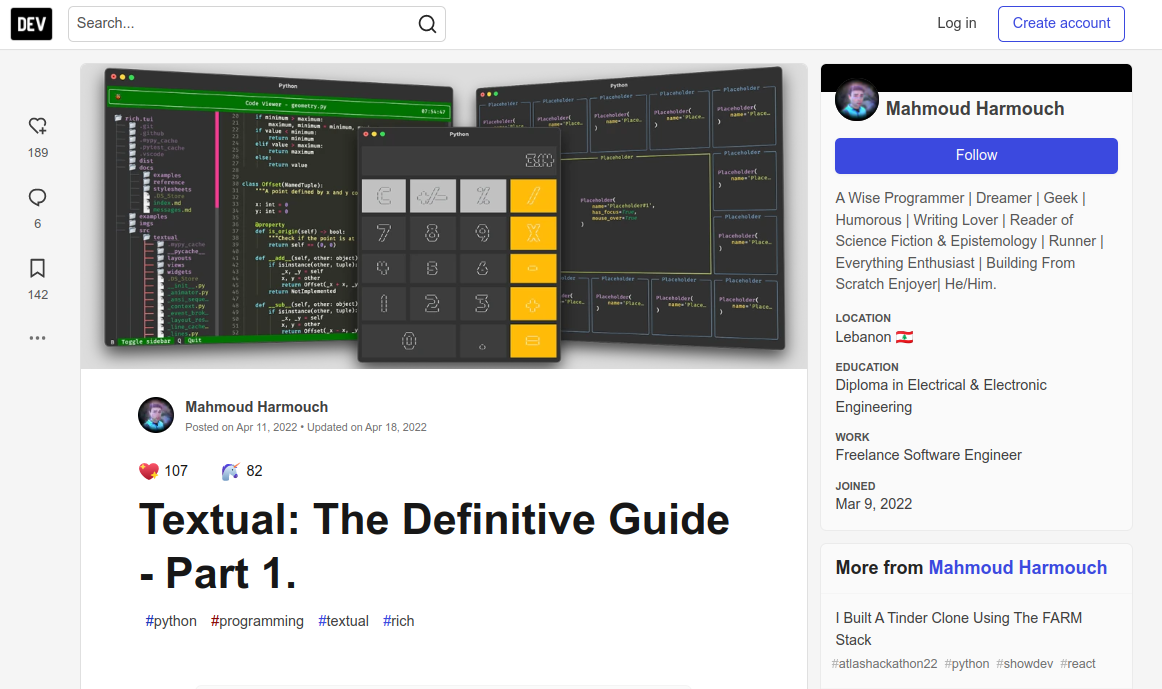1162x689 pixels.
Task: Click the #react tag in the sidebar
Action: pos(1078,664)
